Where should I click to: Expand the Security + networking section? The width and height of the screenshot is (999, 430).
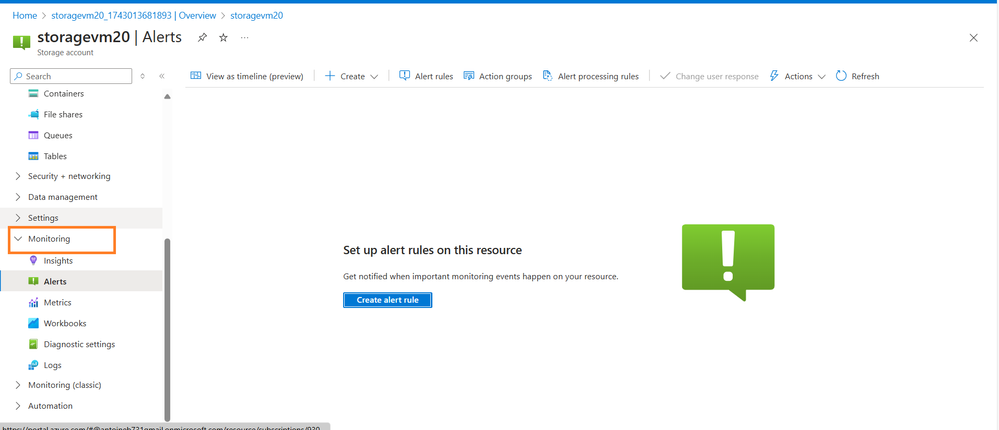(x=18, y=176)
